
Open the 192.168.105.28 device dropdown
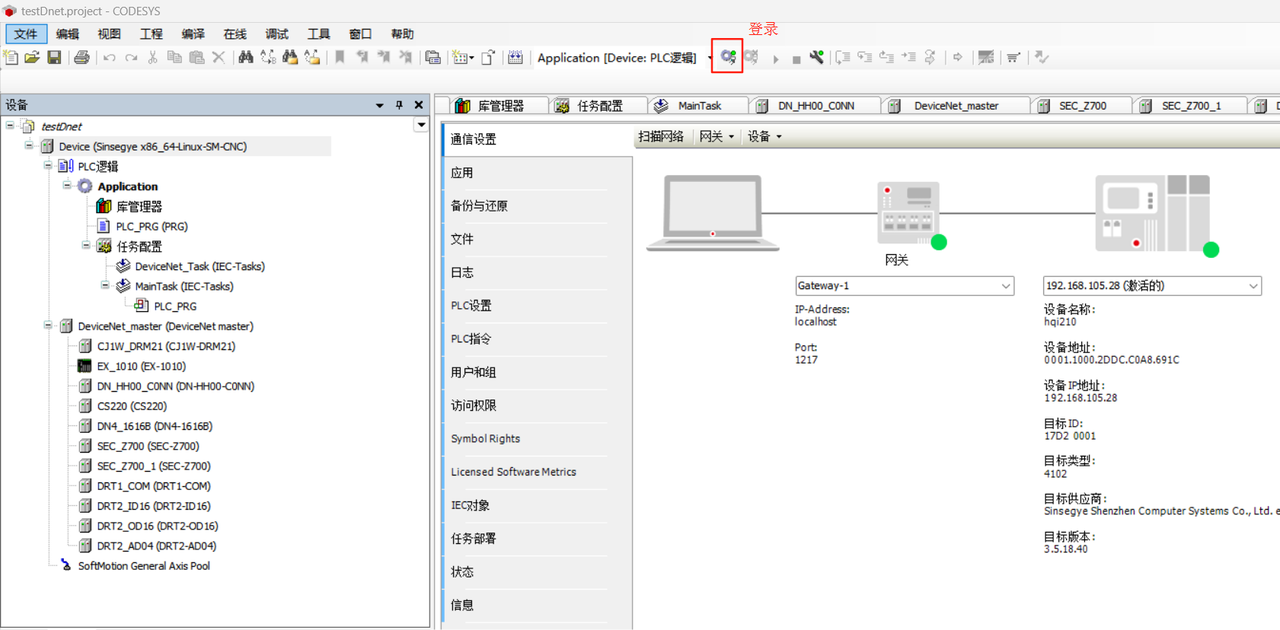(1253, 286)
